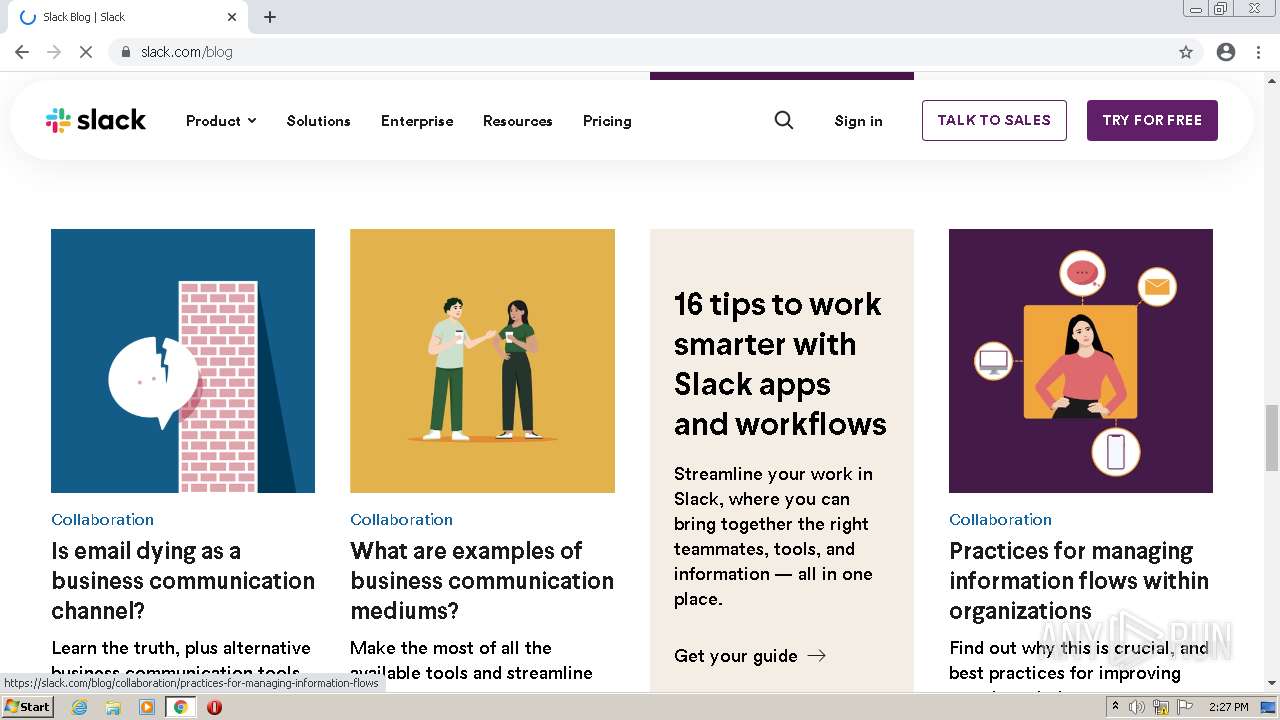Open Internet Explorer from taskbar
The height and width of the screenshot is (720, 1280).
80,707
